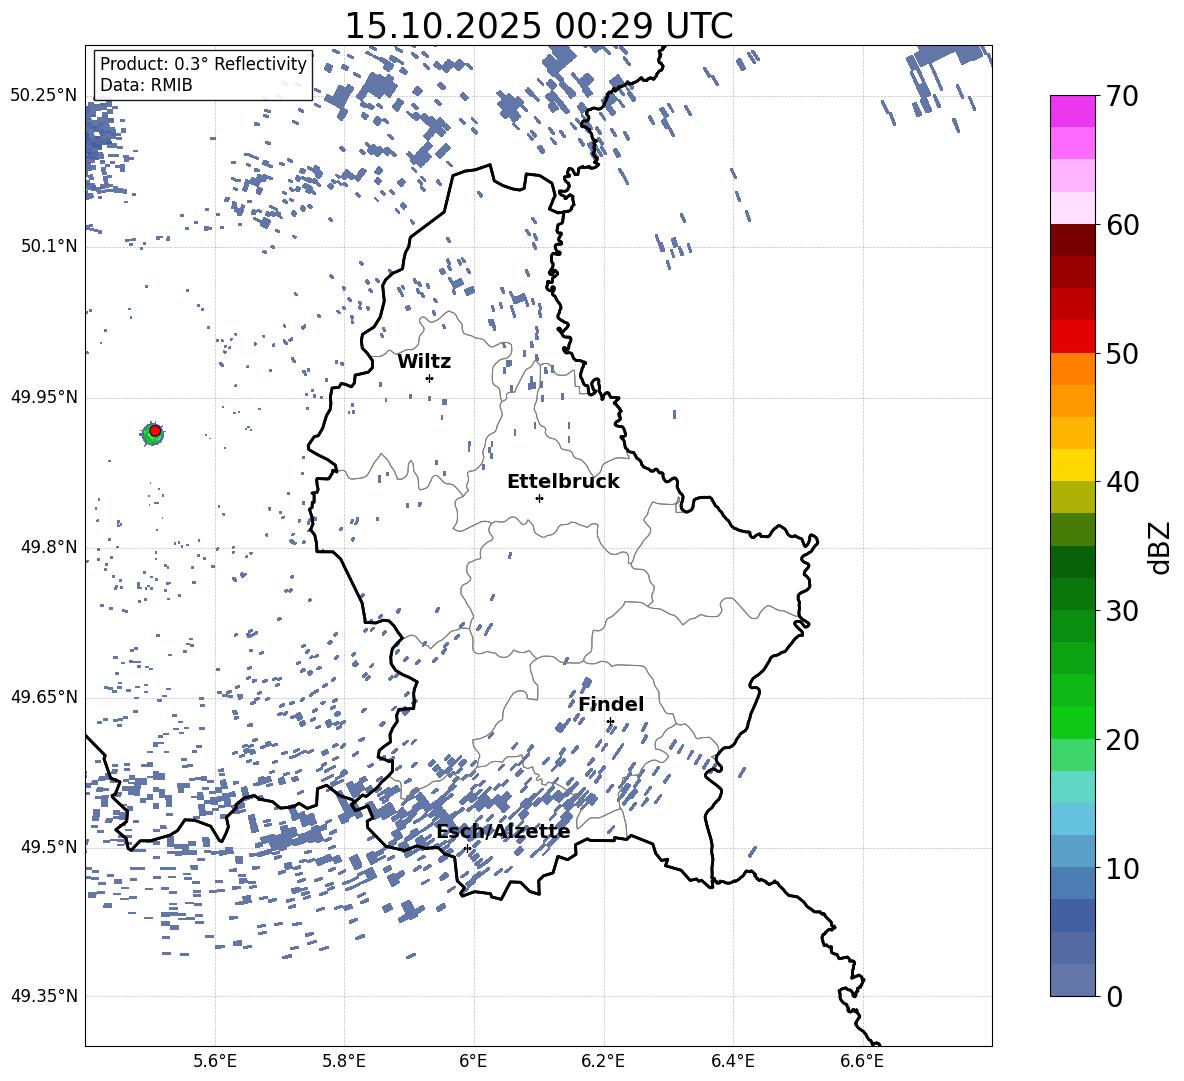The image size is (1184, 1081).
Task: Click the colorbar tick value 0
Action: (x=1114, y=996)
